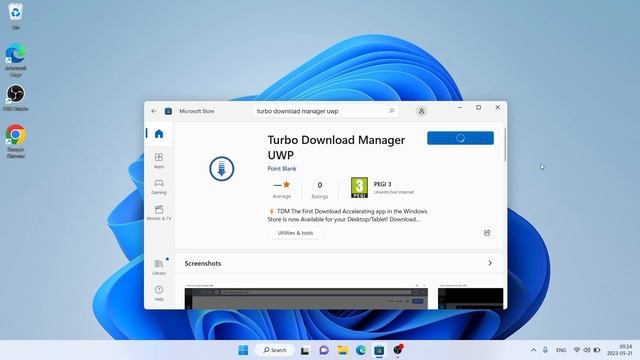Viewport: 640px width, 360px height.
Task: Click the PEGI 3 rating badge
Action: click(359, 187)
